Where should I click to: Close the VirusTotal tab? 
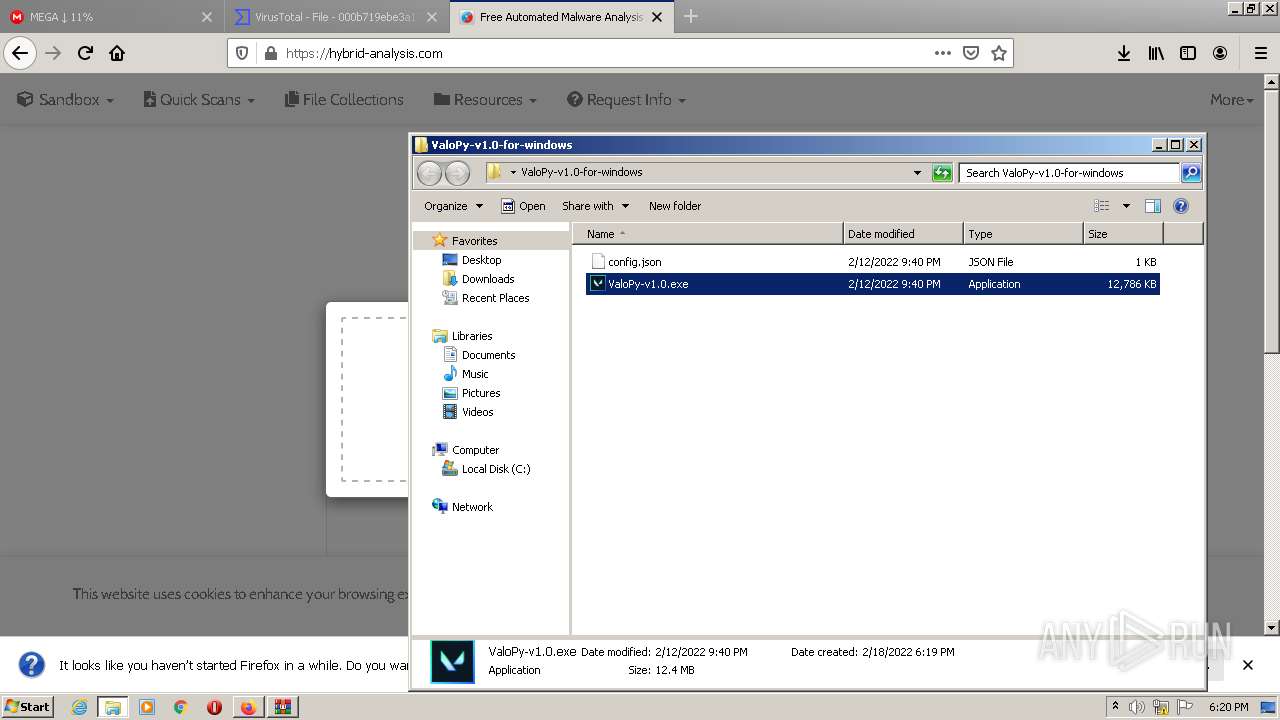point(431,17)
